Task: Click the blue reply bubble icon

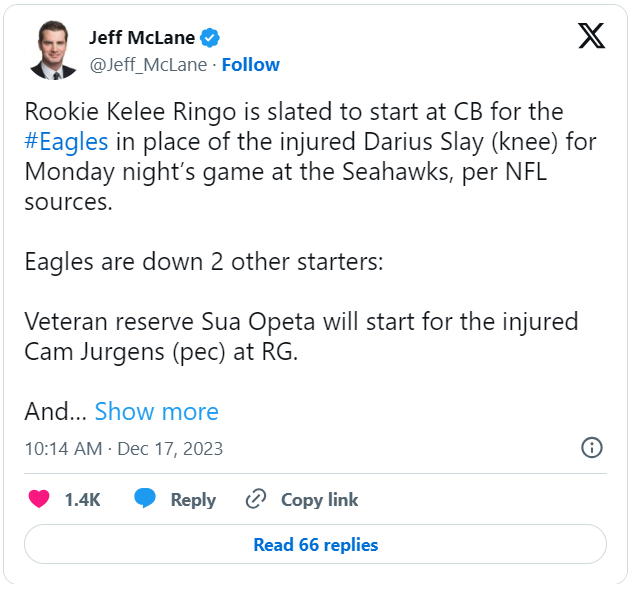Action: (x=145, y=499)
